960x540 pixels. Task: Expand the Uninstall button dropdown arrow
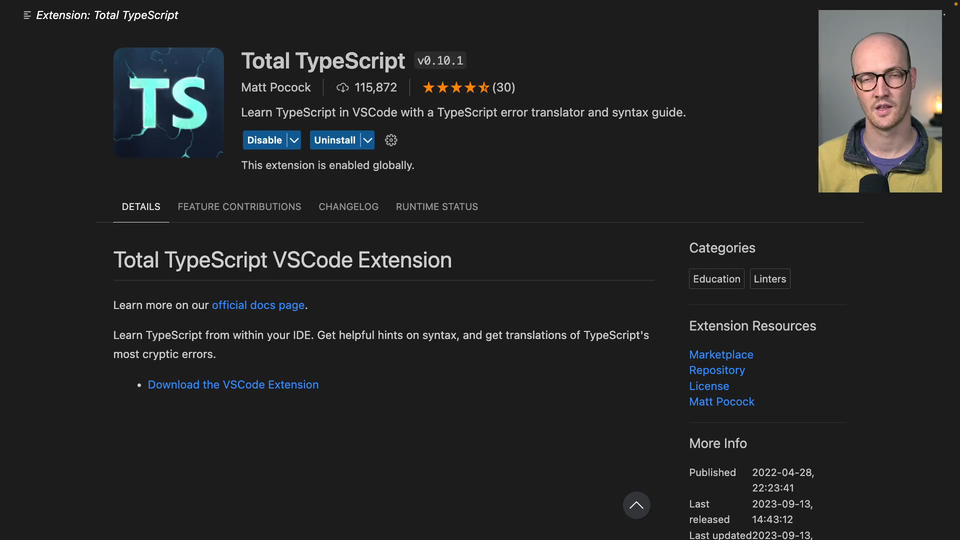[x=367, y=140]
